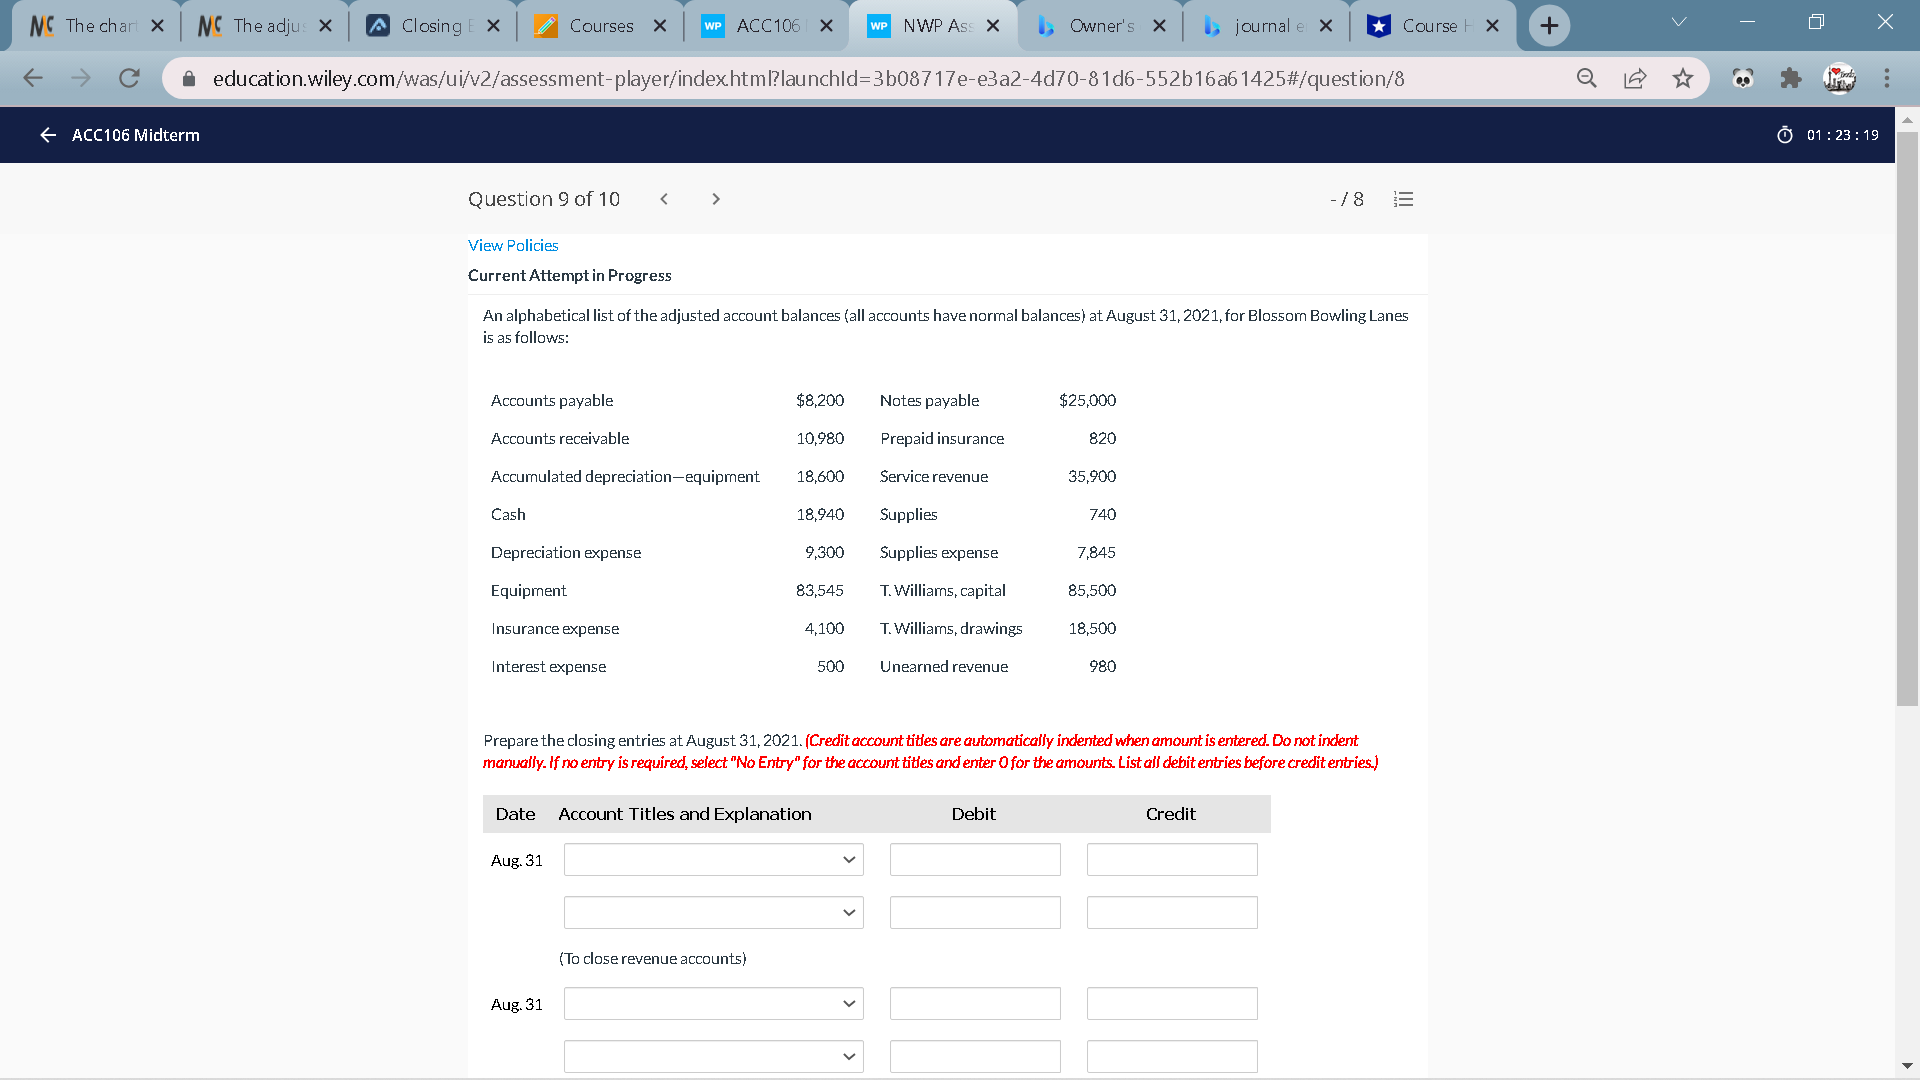Open first Aug. 31 account title dropdown
1920x1080 pixels.
[x=713, y=860]
